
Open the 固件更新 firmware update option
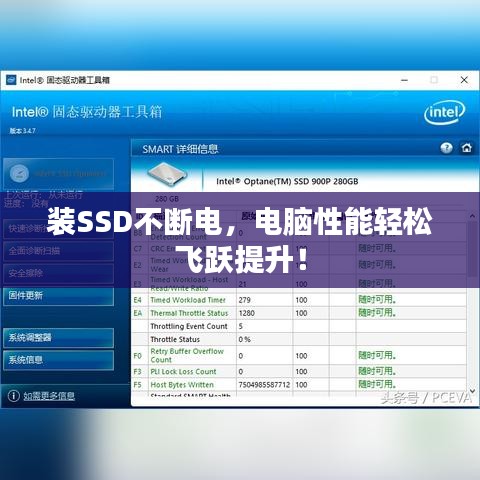click(58, 296)
